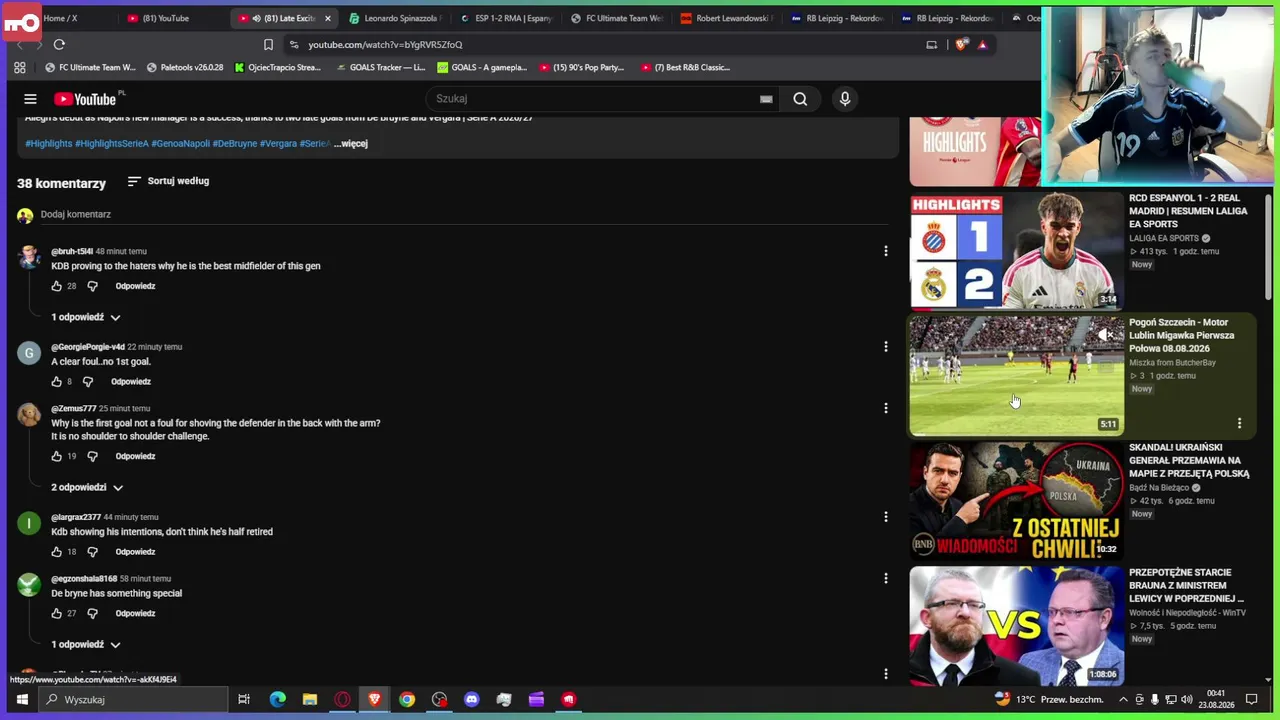Open the #DeBruyne hashtag link
The image size is (1280, 720).
(235, 144)
